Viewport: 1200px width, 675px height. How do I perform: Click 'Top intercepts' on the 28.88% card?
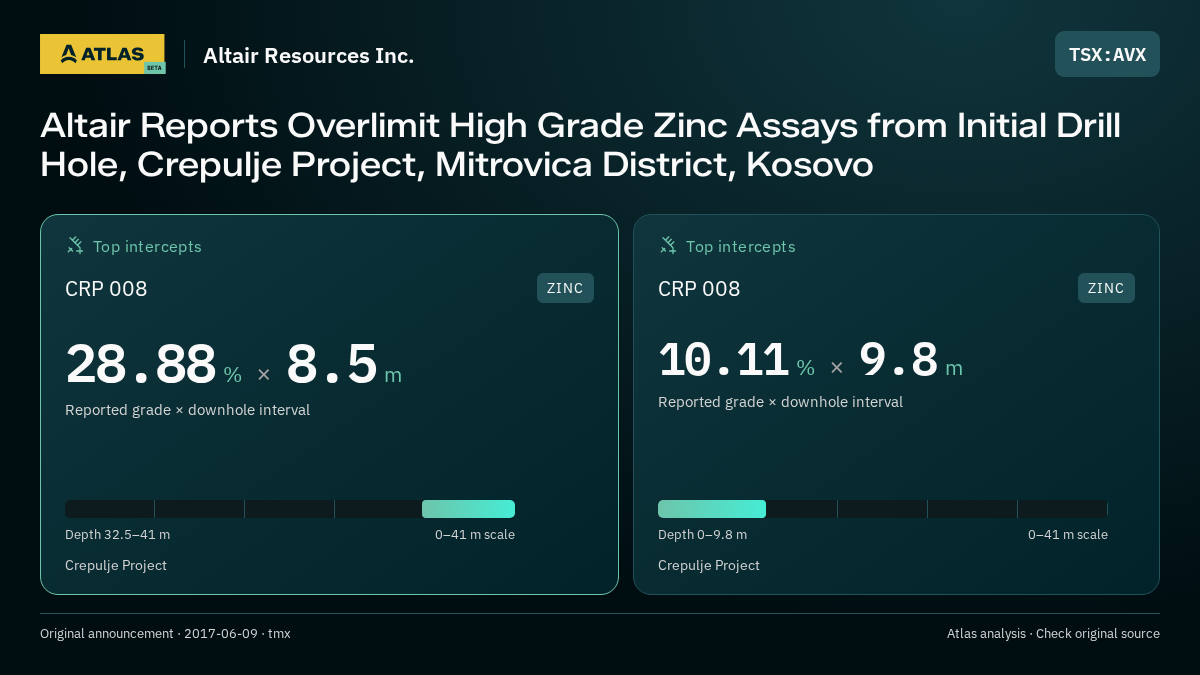pos(147,246)
